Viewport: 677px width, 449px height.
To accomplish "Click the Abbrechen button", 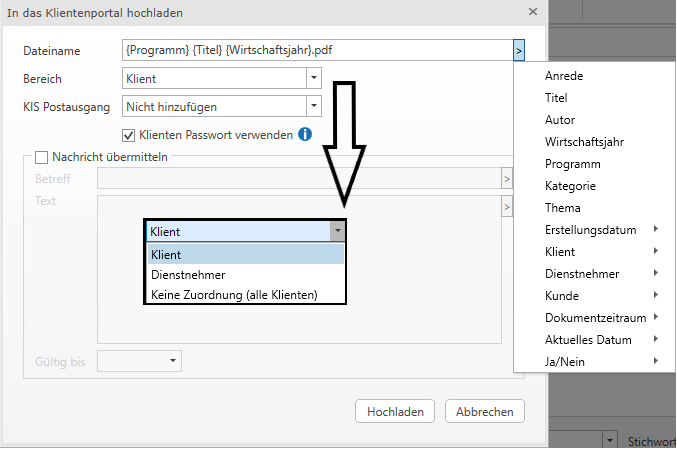I will click(x=485, y=411).
